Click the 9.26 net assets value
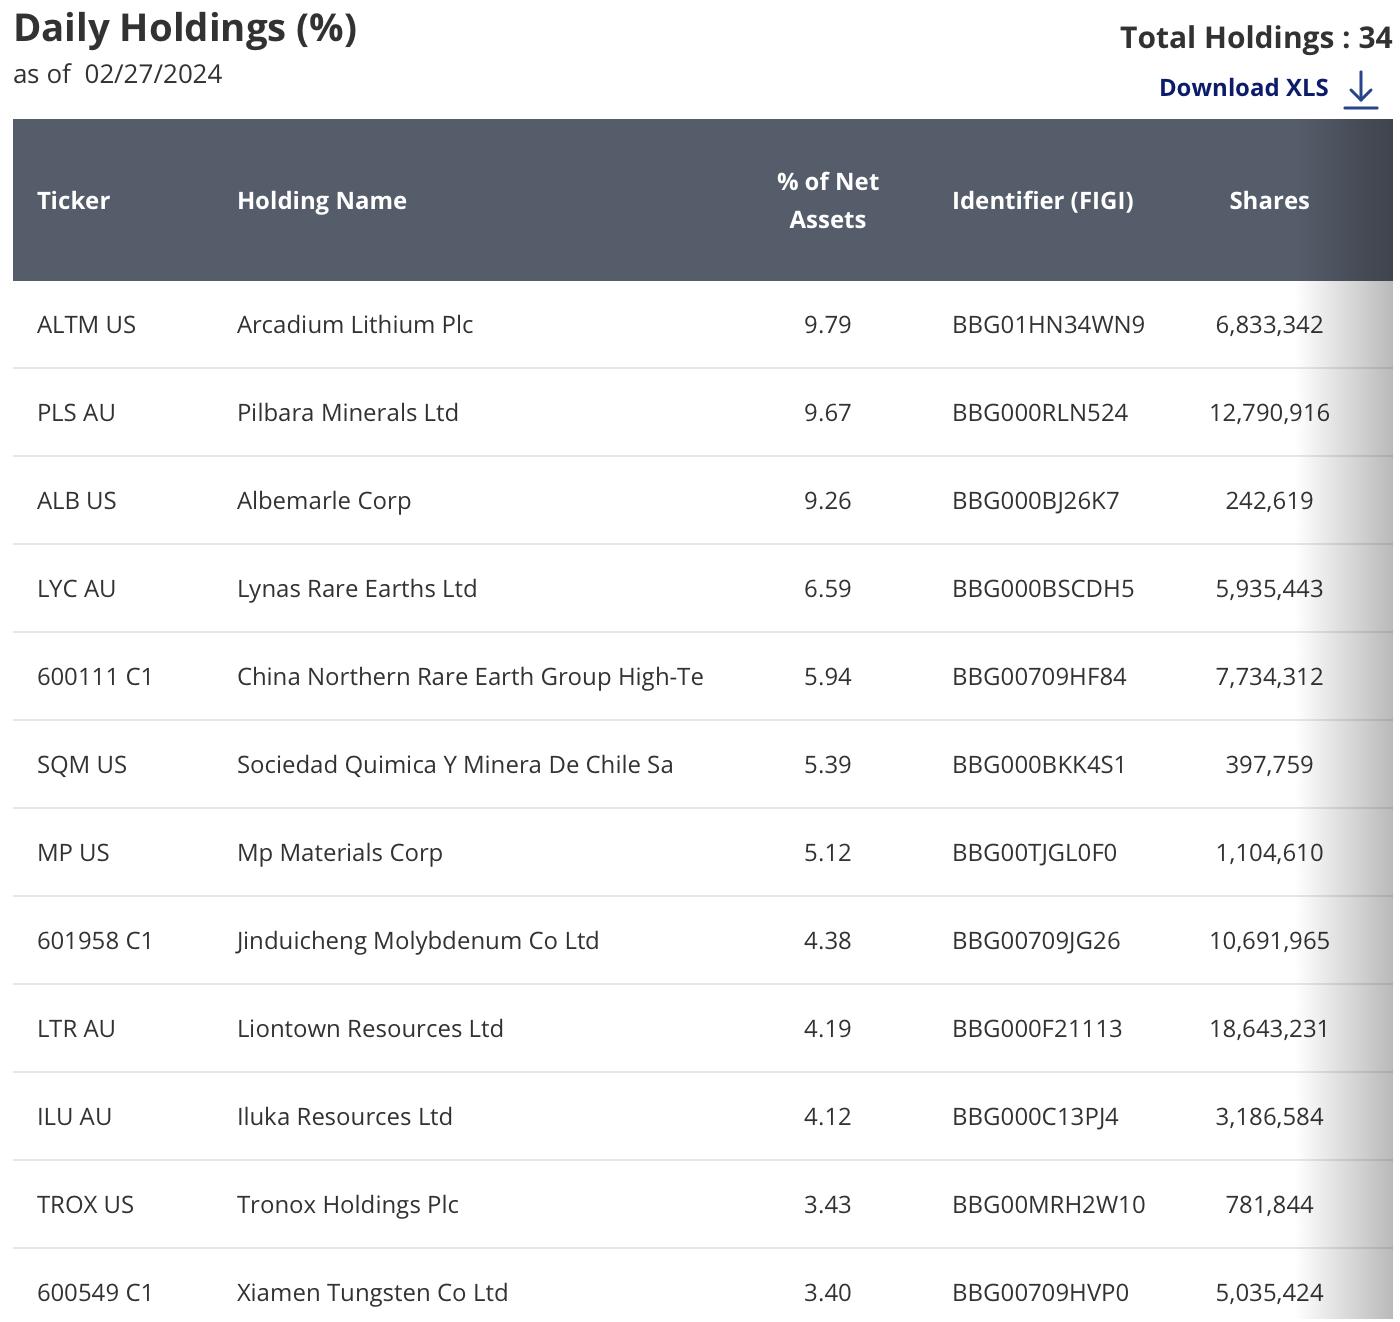 (828, 500)
